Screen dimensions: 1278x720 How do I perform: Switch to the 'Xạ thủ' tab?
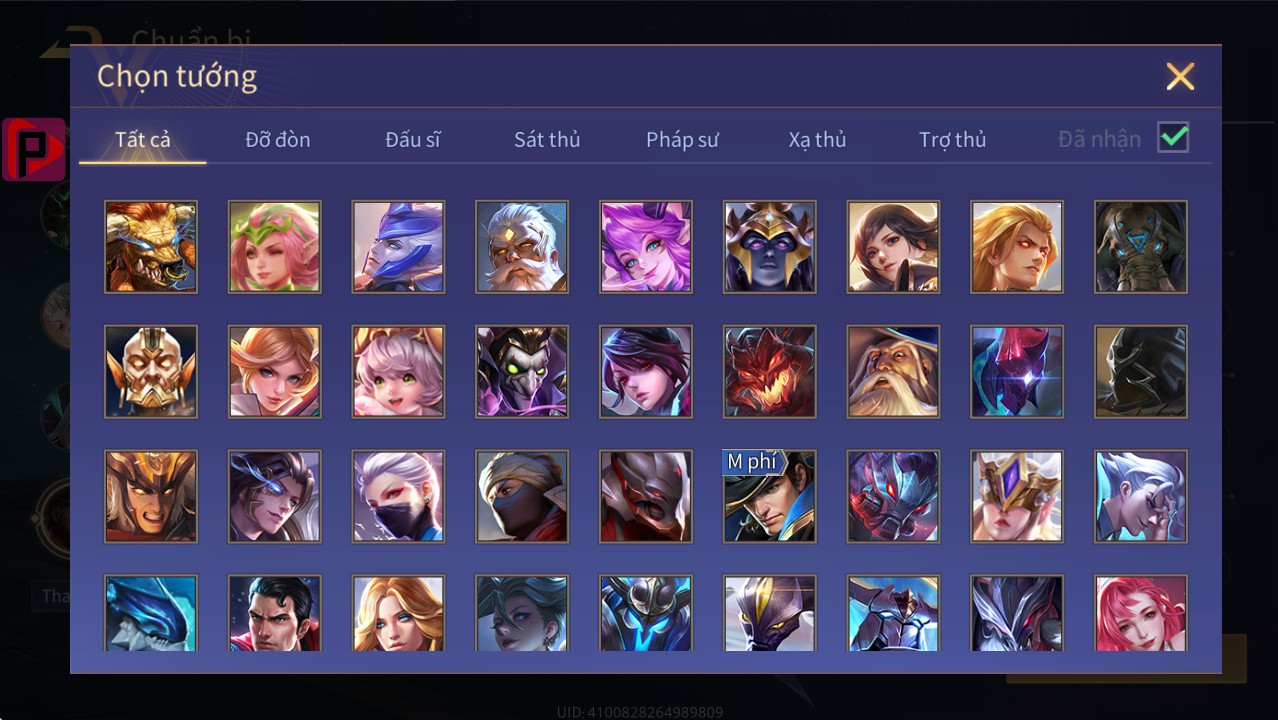click(817, 139)
